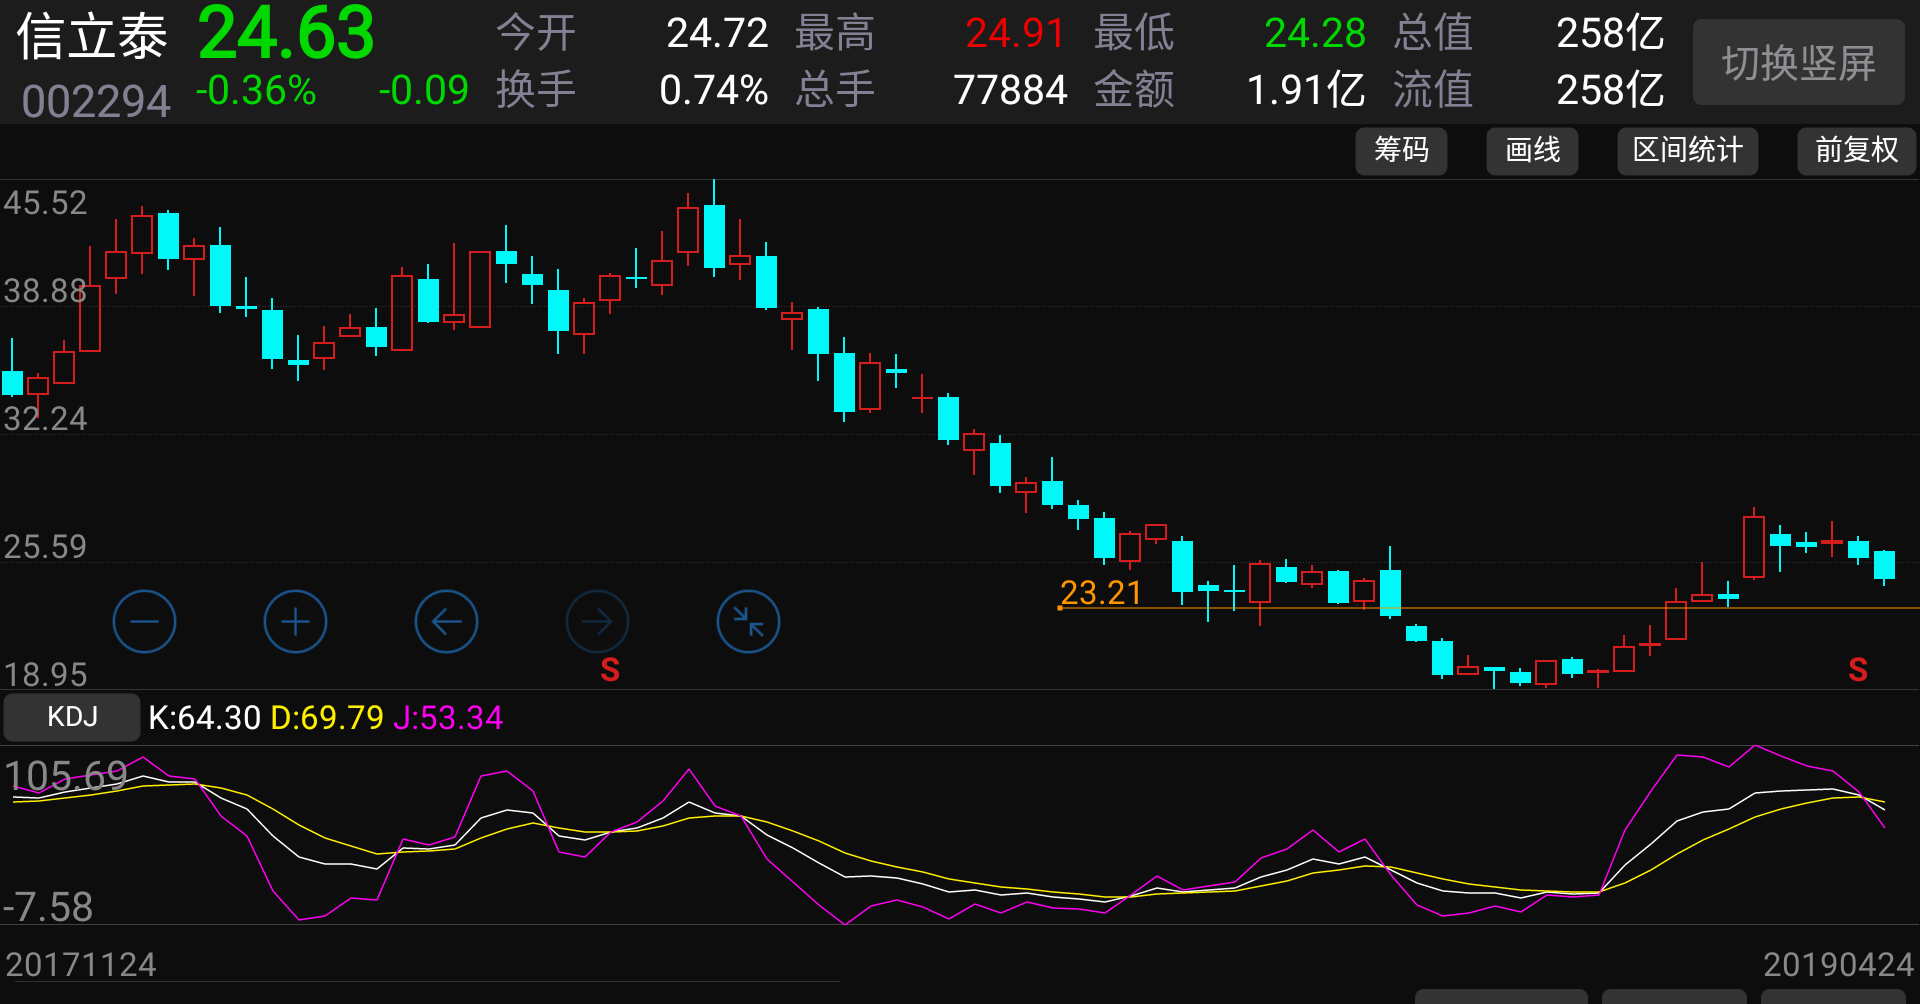Open the 筹码 chip distribution view
The width and height of the screenshot is (1920, 1004).
click(1401, 151)
